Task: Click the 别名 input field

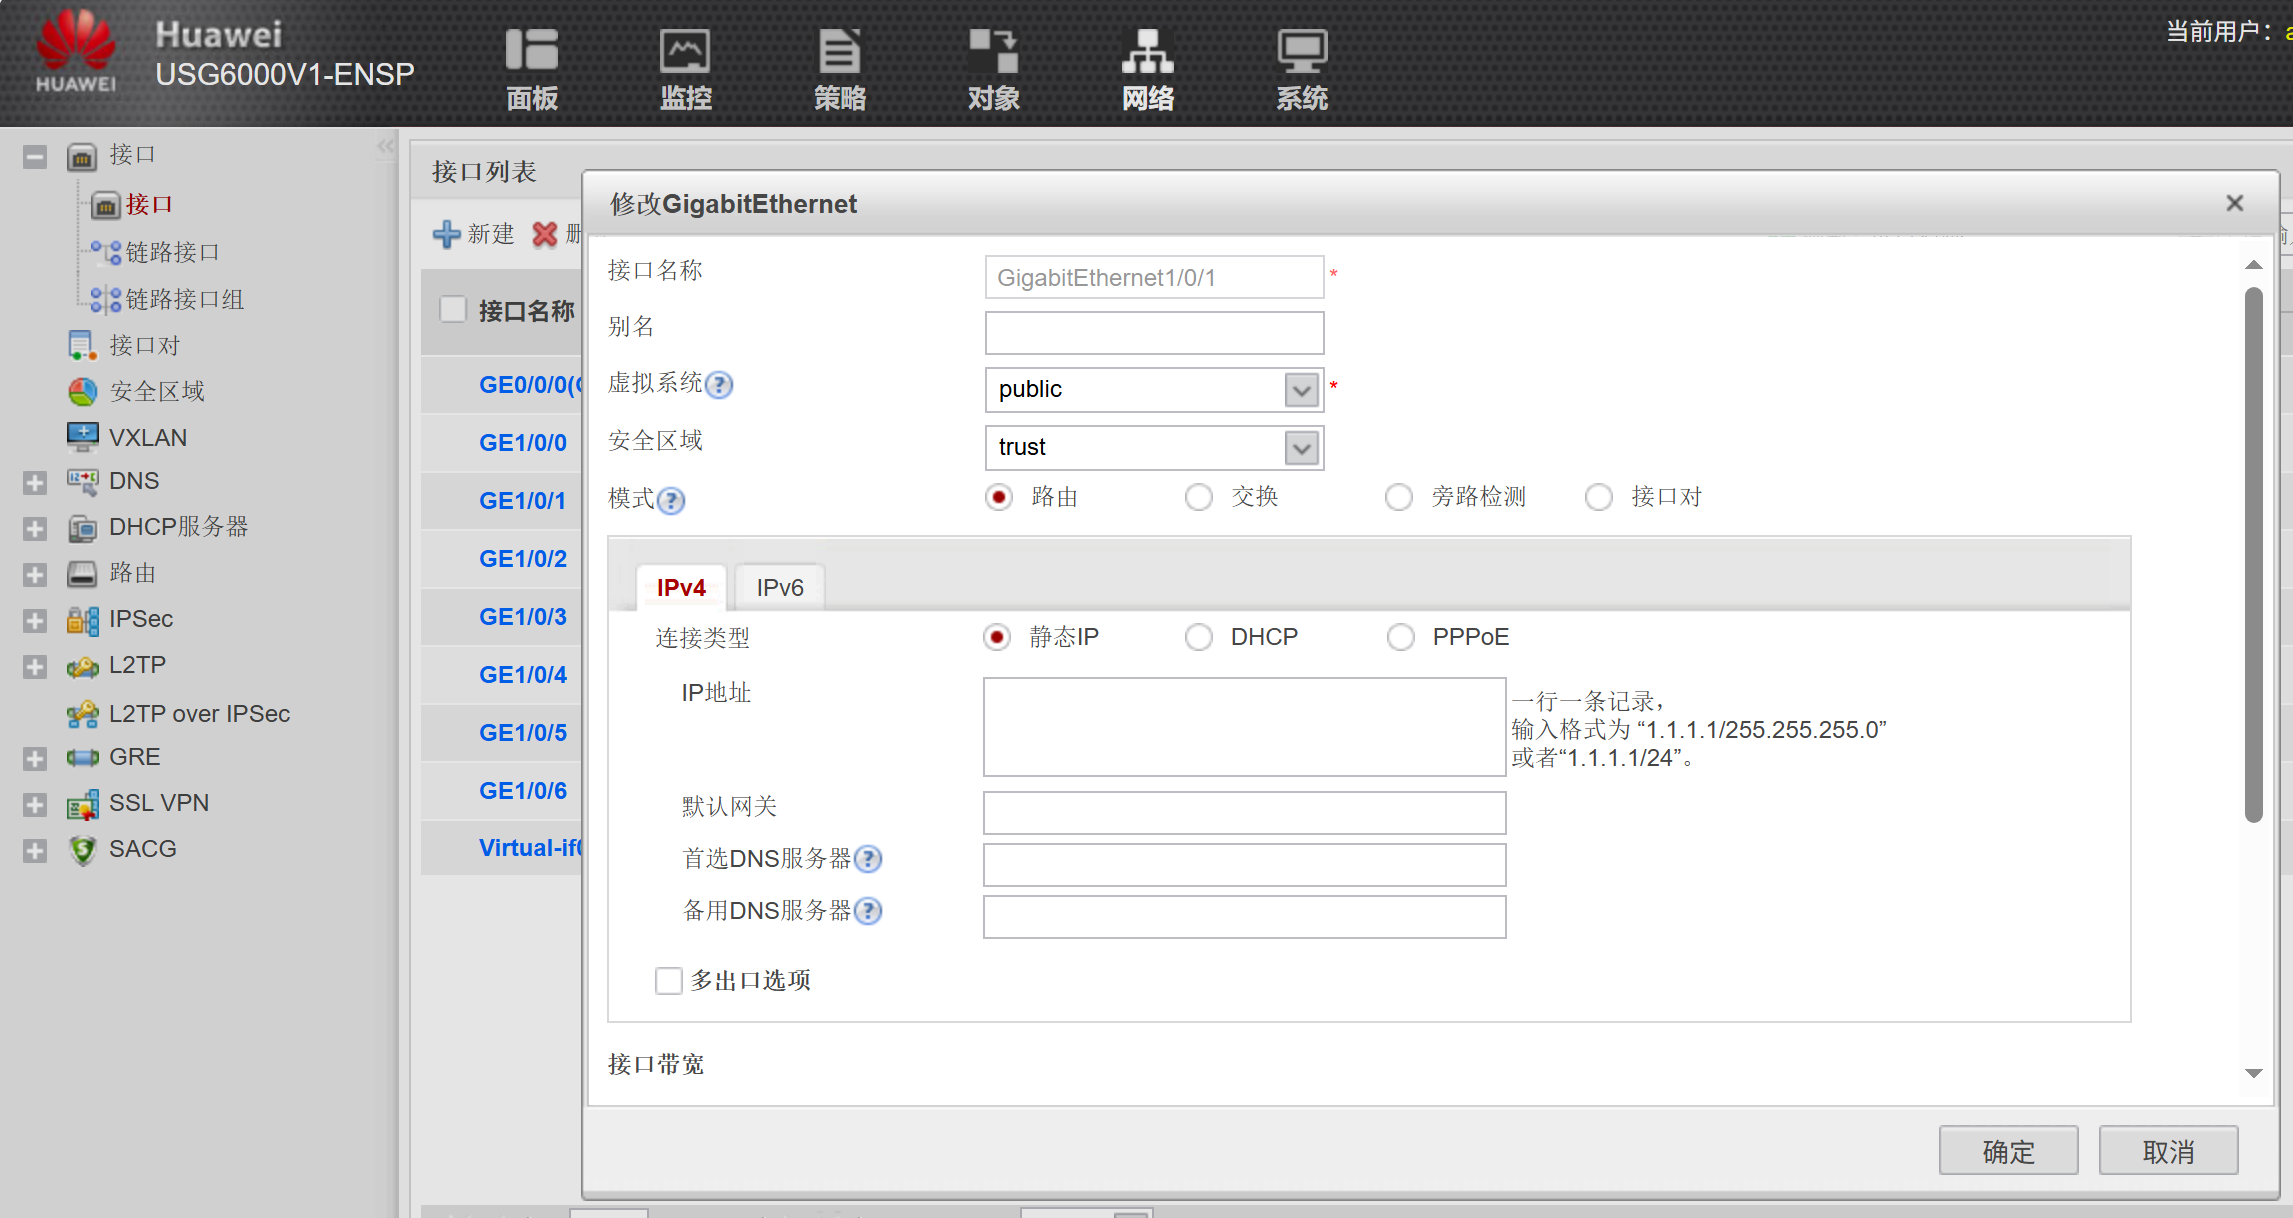Action: 1154,333
